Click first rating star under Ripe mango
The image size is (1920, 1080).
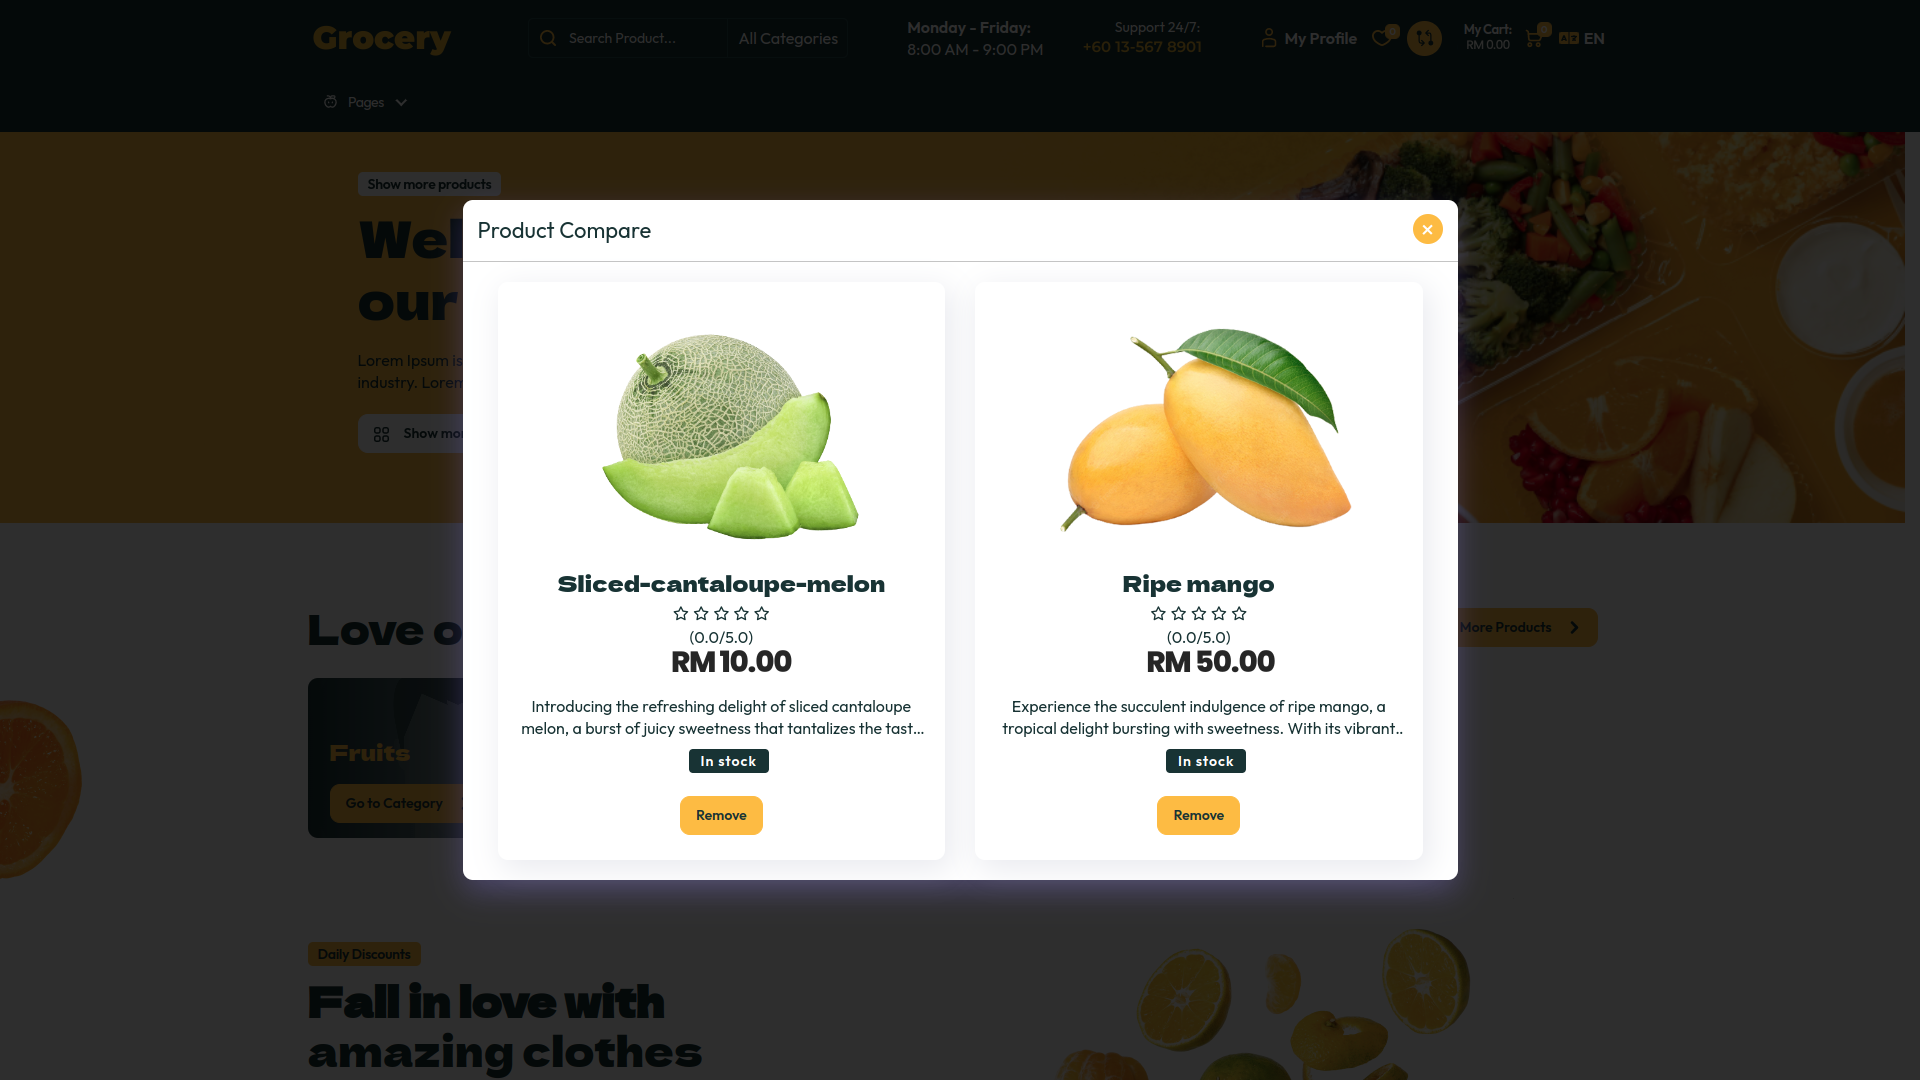coord(1158,613)
